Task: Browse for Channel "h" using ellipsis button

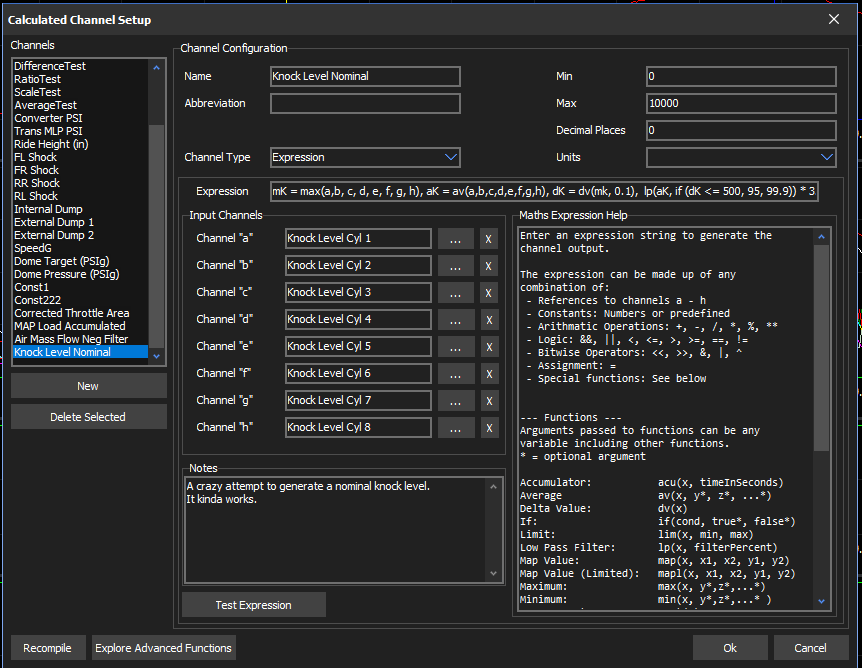Action: pos(456,428)
